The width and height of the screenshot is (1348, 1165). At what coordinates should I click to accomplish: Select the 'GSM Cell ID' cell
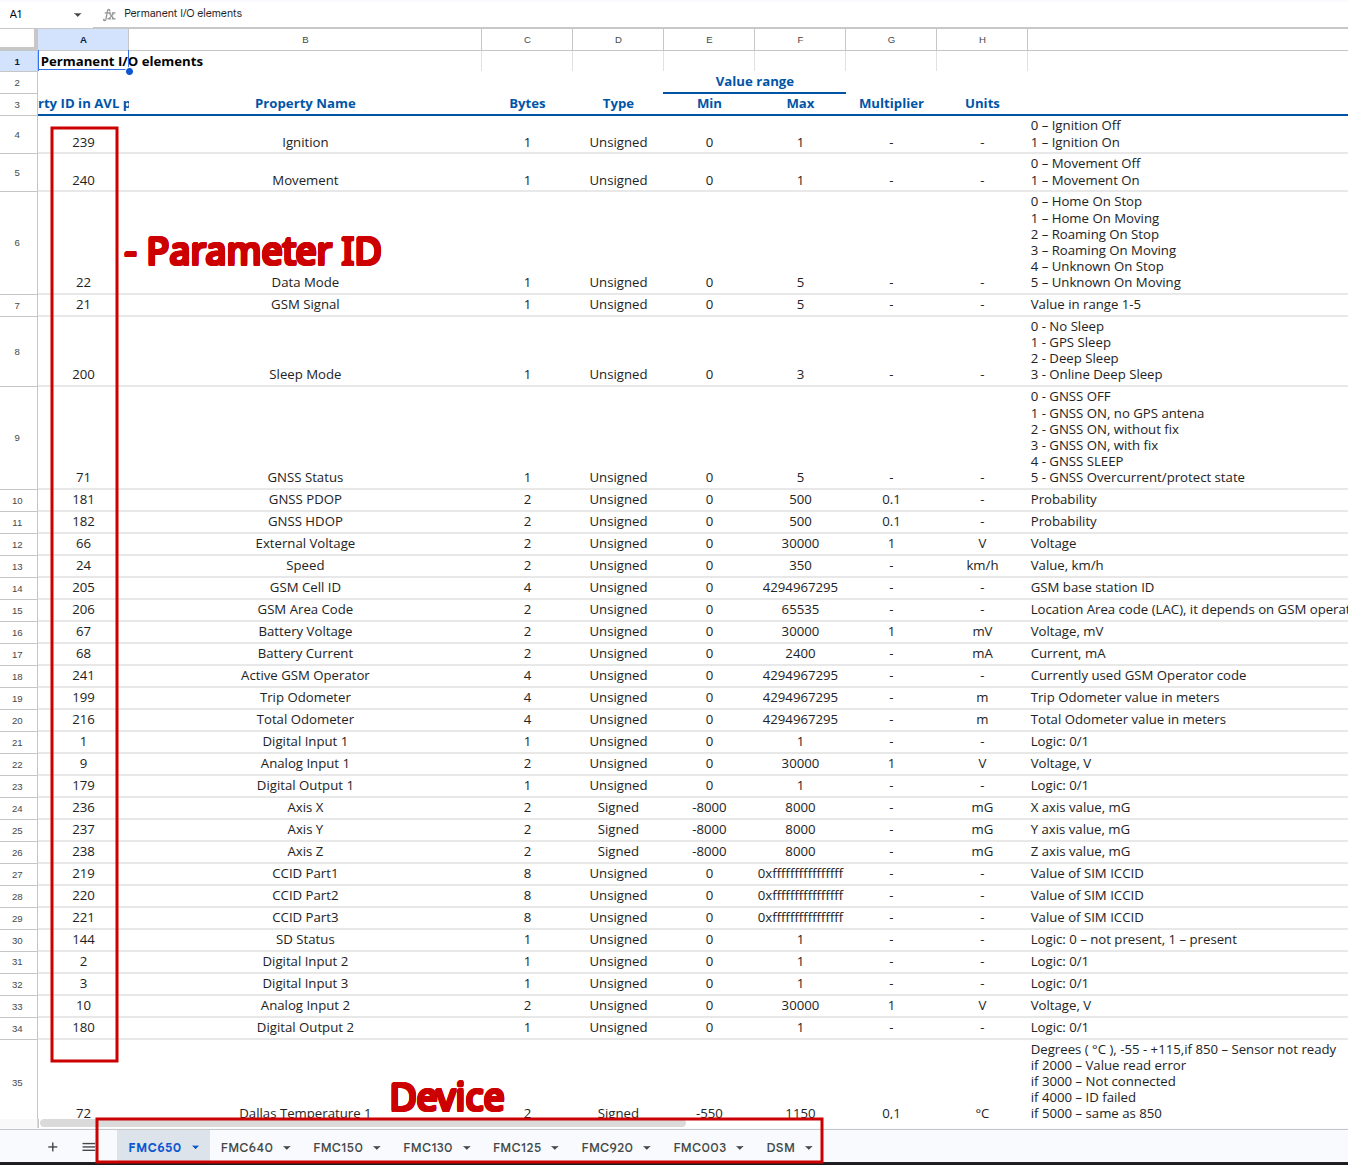pyautogui.click(x=305, y=588)
